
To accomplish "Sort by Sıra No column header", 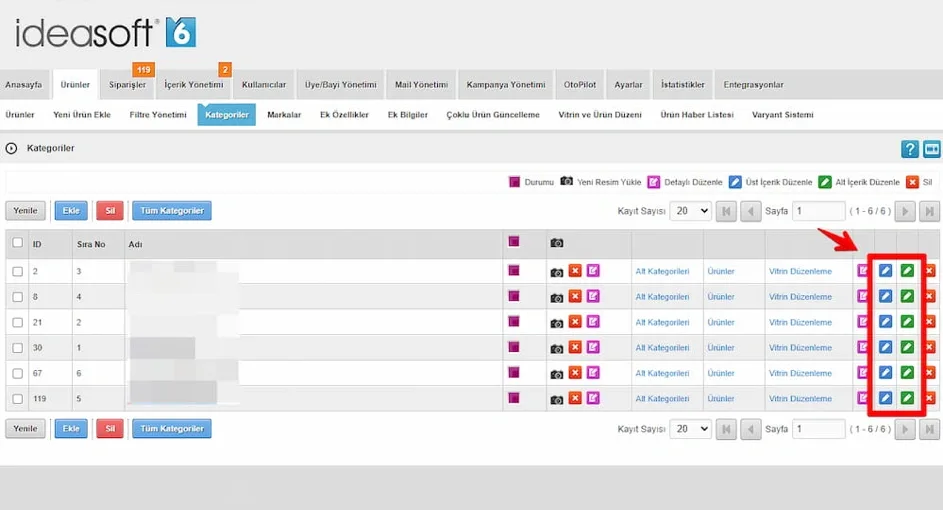I will tap(91, 244).
